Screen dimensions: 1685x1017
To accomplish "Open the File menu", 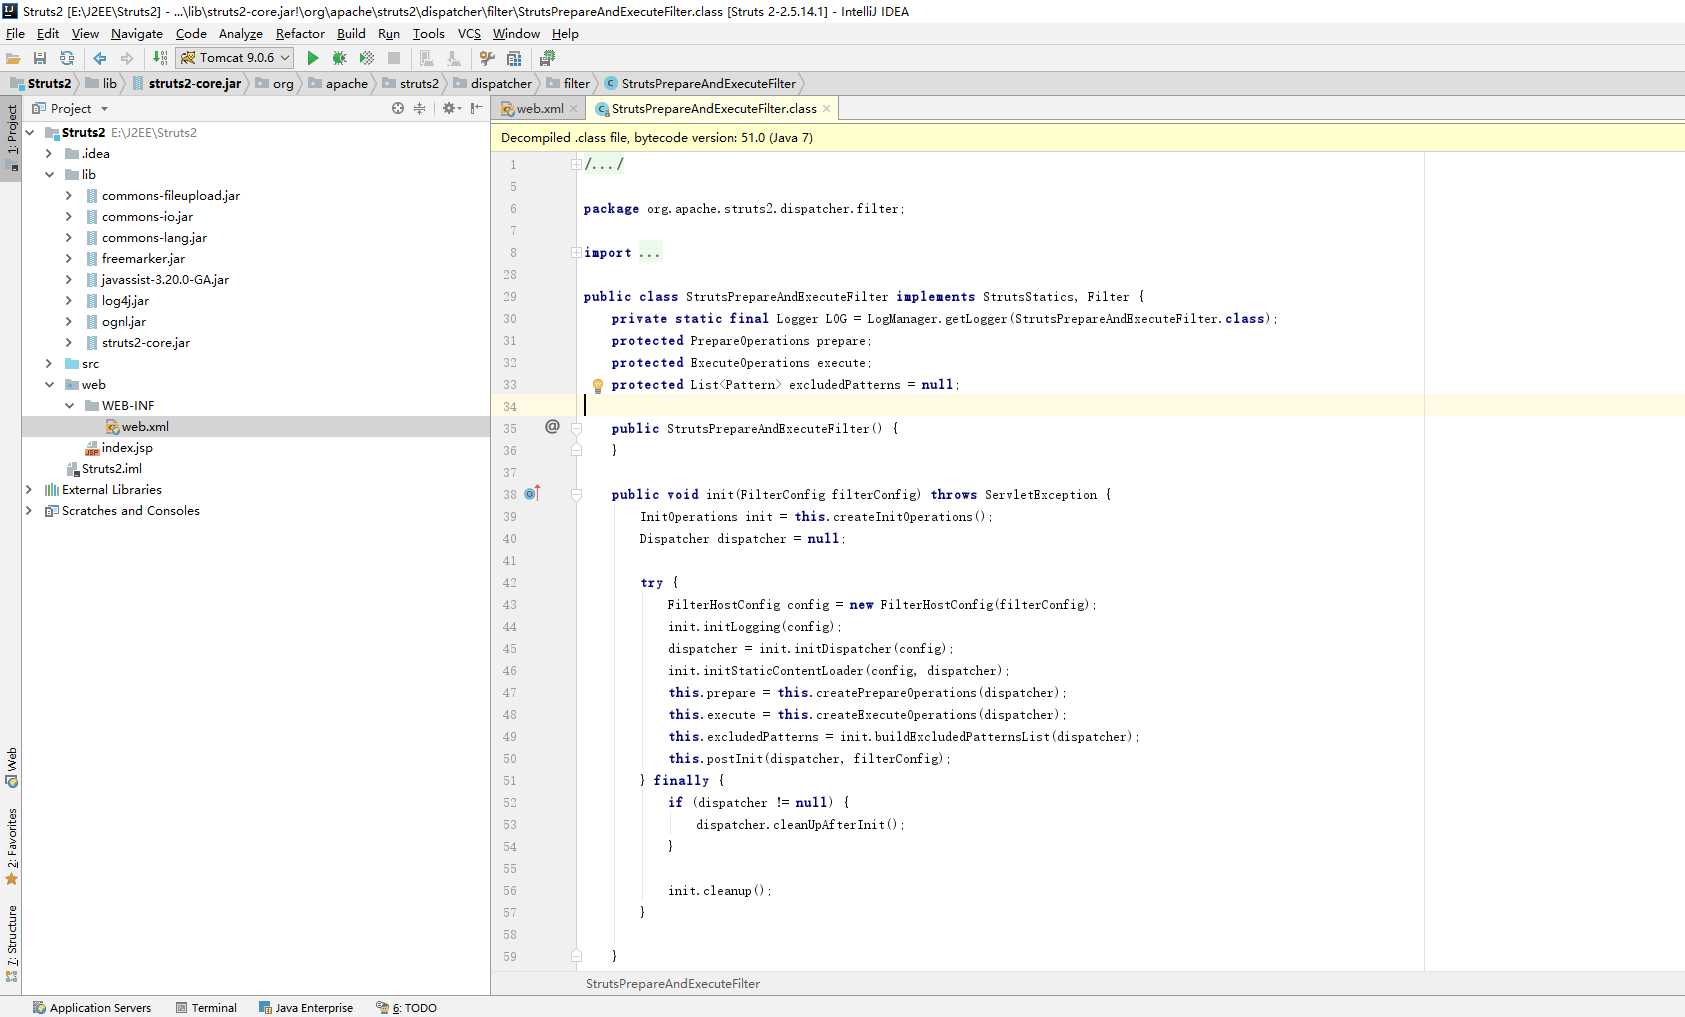I will (15, 33).
